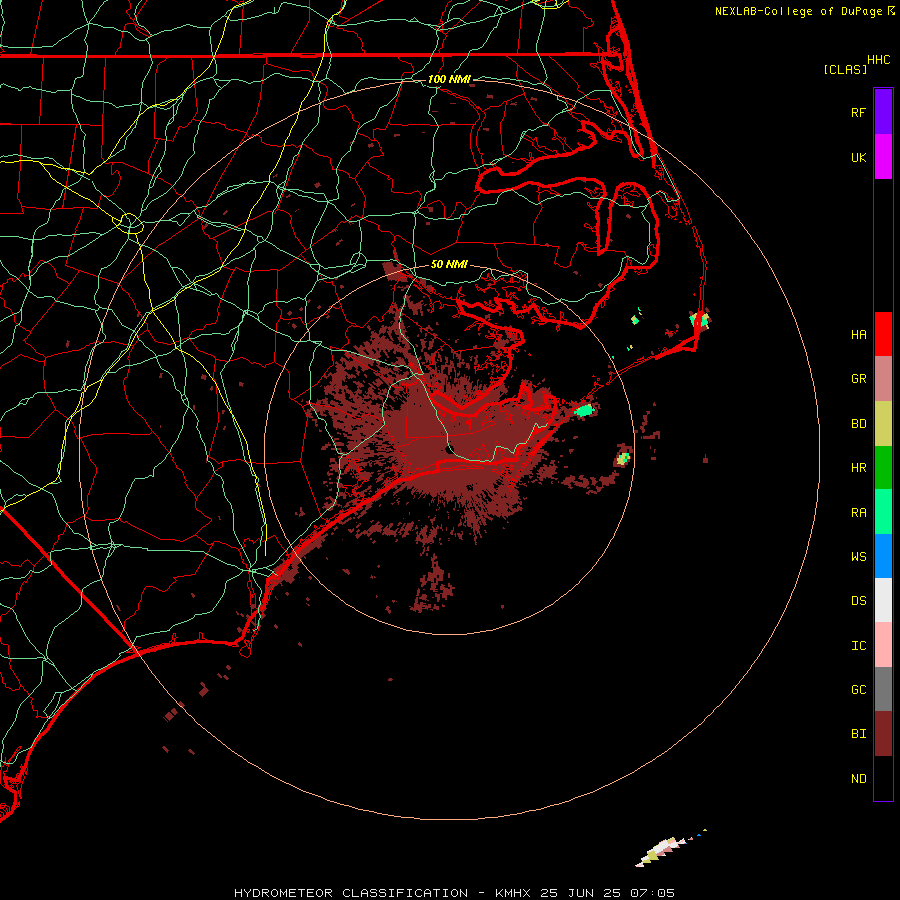
Task: Click the 100 NMI range ring label
Action: pyautogui.click(x=449, y=79)
